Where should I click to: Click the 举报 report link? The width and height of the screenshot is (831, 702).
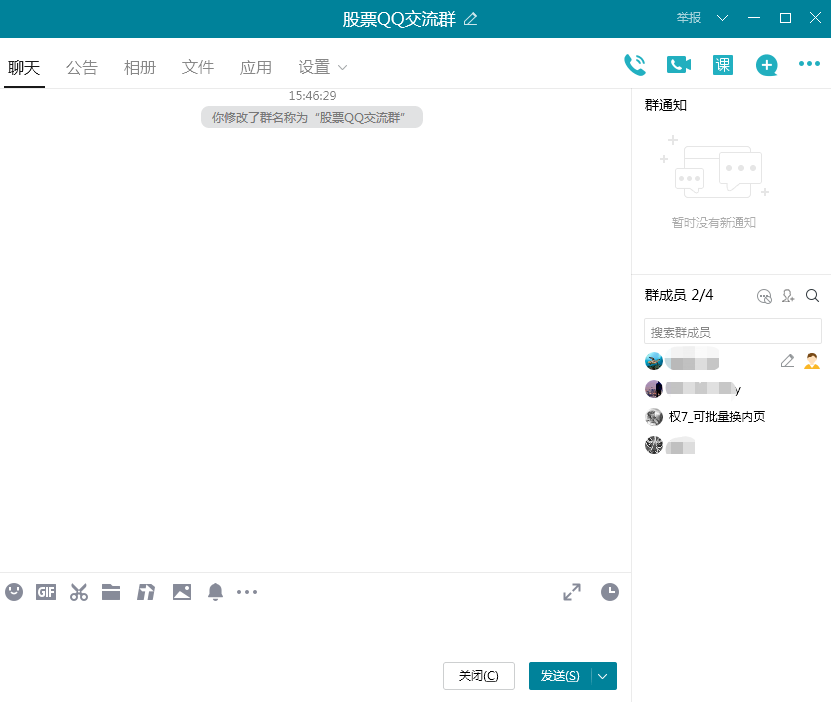click(688, 18)
